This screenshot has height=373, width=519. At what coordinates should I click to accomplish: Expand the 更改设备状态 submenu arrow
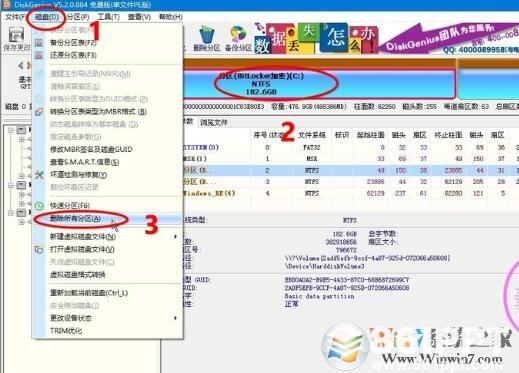point(175,318)
